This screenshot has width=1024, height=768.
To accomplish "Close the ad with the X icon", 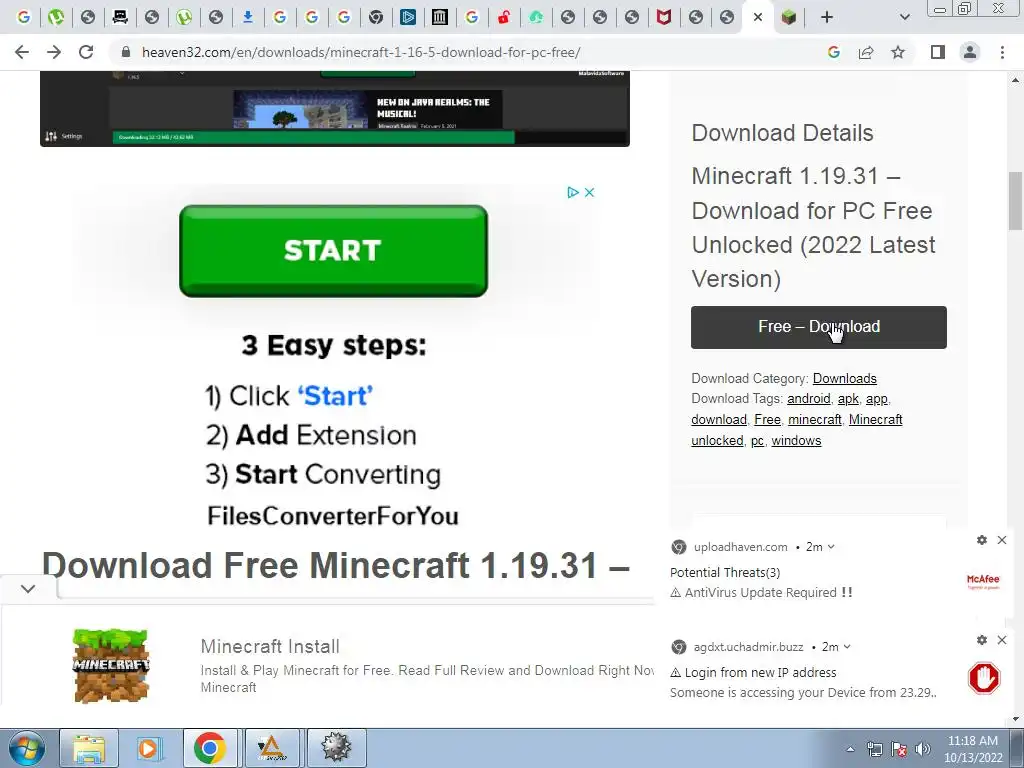I will tap(589, 192).
